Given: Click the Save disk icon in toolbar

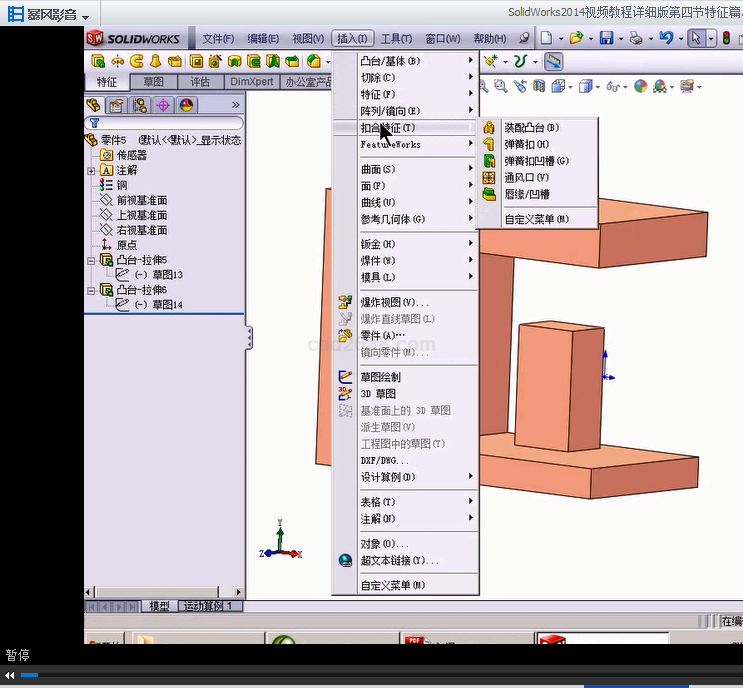Looking at the screenshot, I should [x=606, y=38].
